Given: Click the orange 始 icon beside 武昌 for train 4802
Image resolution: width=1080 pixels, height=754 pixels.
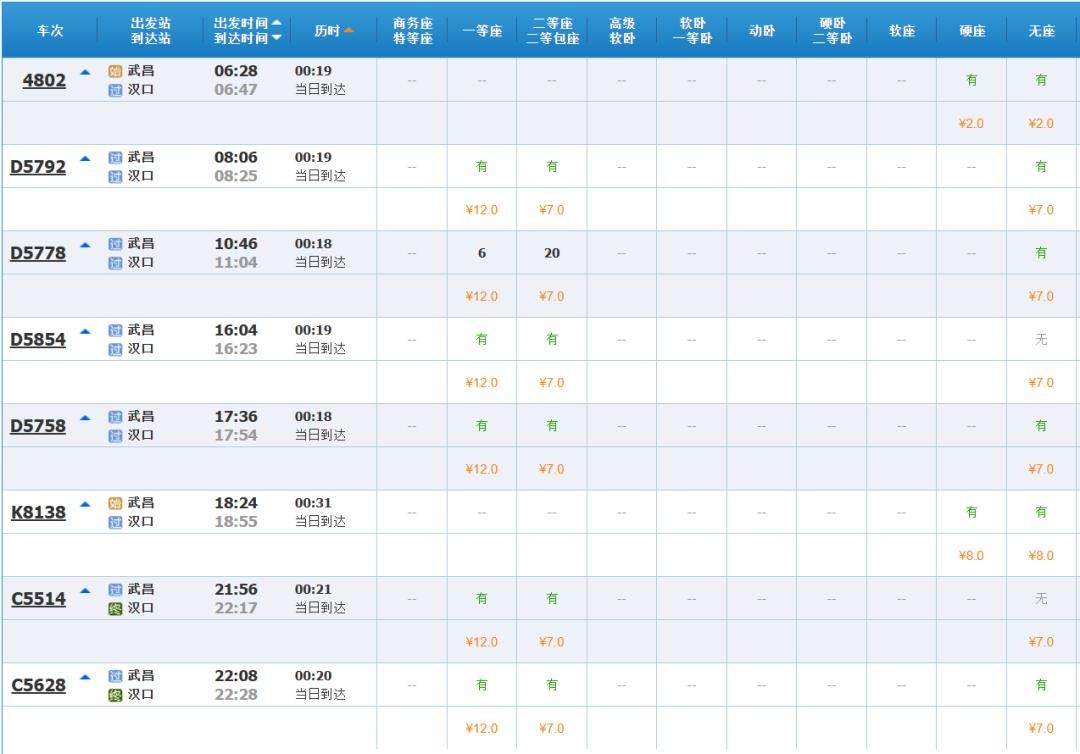Looking at the screenshot, I should point(114,72).
